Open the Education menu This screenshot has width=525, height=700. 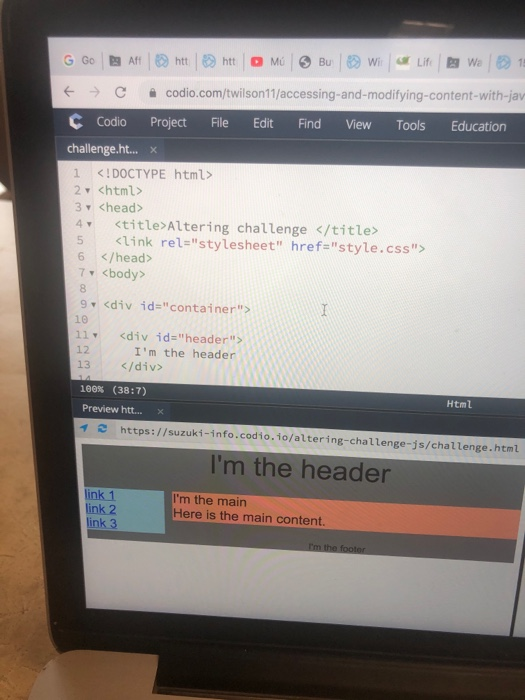point(478,126)
